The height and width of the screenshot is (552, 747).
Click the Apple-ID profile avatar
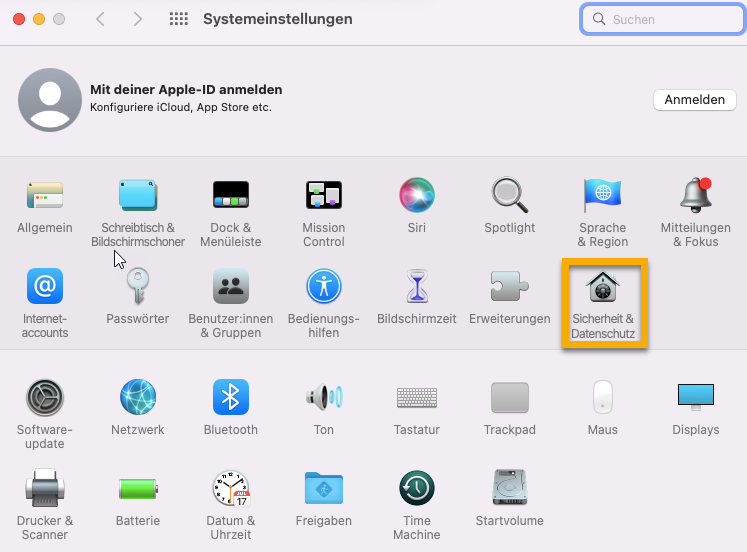pyautogui.click(x=50, y=100)
